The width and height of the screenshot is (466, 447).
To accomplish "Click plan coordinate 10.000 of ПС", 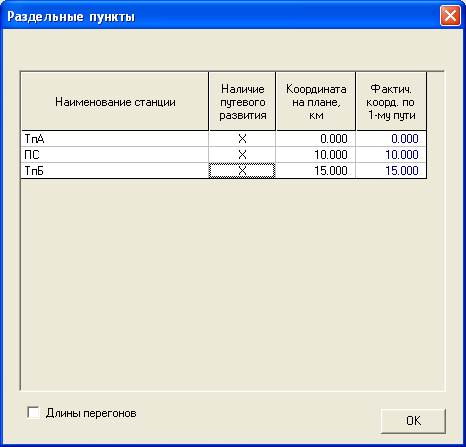I will click(x=316, y=155).
